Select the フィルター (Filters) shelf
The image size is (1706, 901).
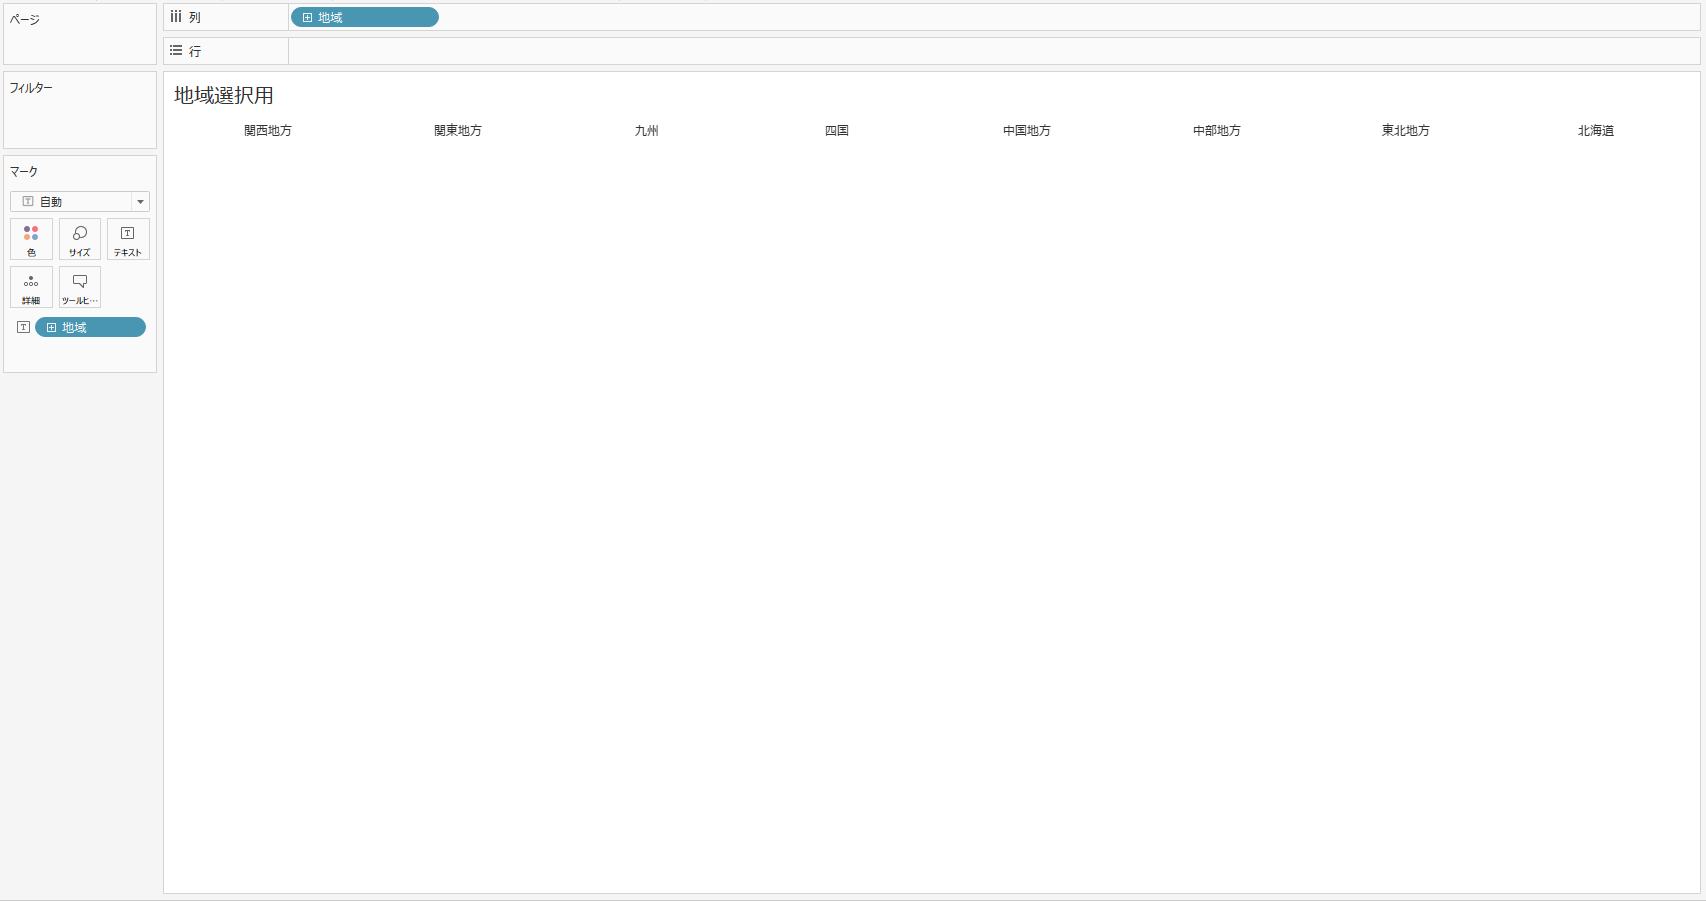(x=79, y=115)
